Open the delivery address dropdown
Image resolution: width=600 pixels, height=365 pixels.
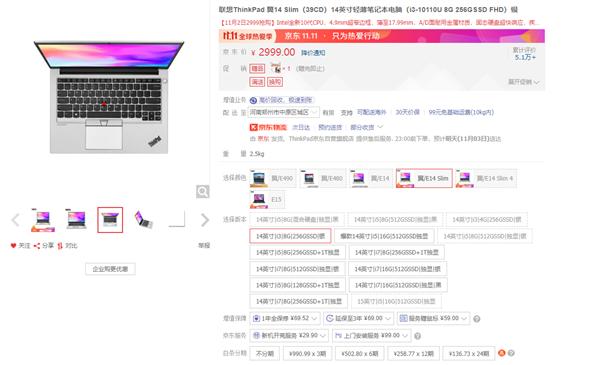coord(284,112)
